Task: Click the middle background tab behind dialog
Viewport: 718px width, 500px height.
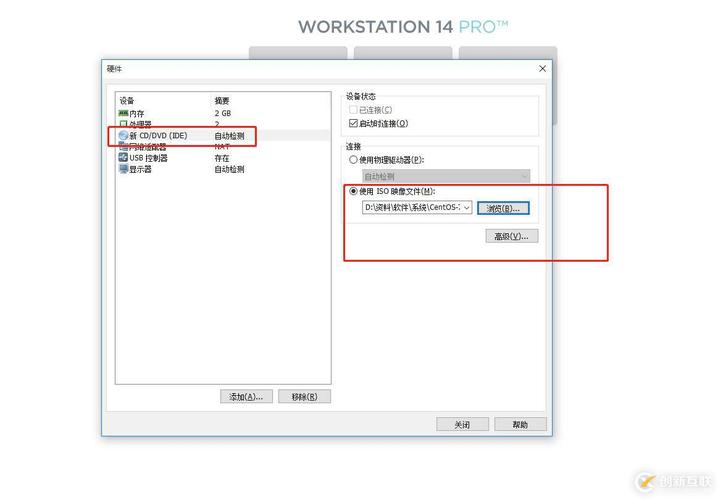Action: [x=403, y=53]
